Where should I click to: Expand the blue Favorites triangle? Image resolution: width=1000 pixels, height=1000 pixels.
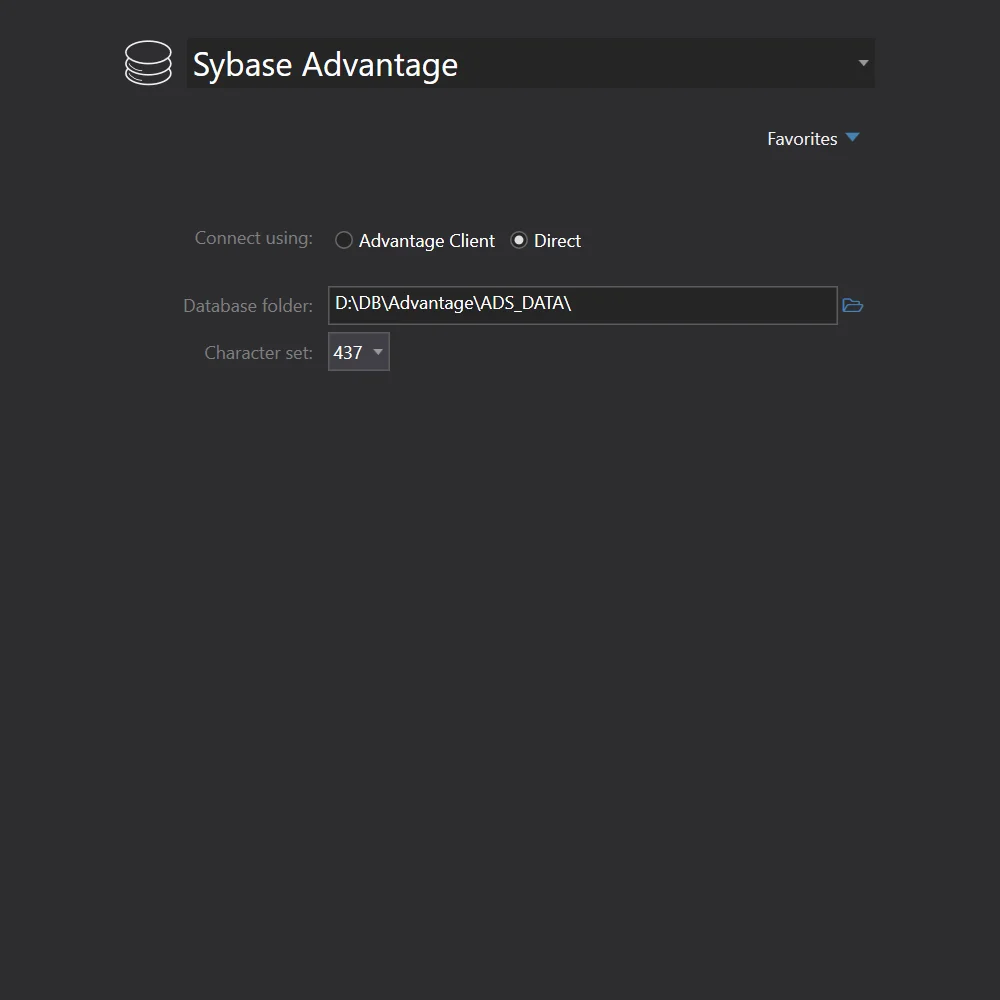pyautogui.click(x=852, y=138)
